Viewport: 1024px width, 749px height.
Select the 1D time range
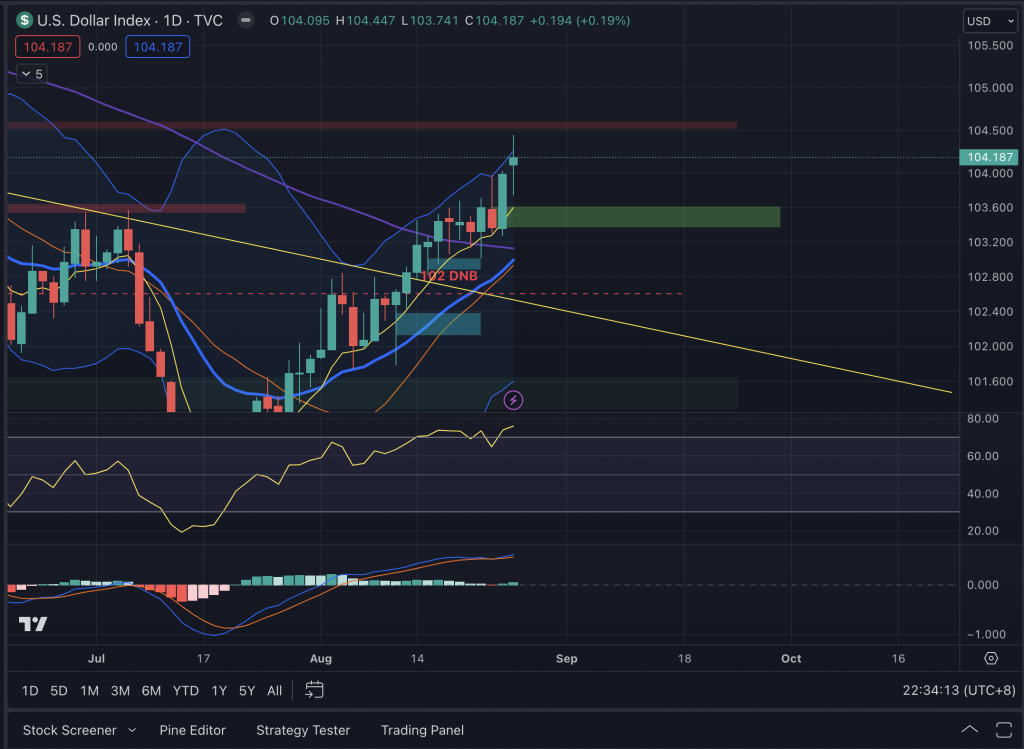[30, 690]
